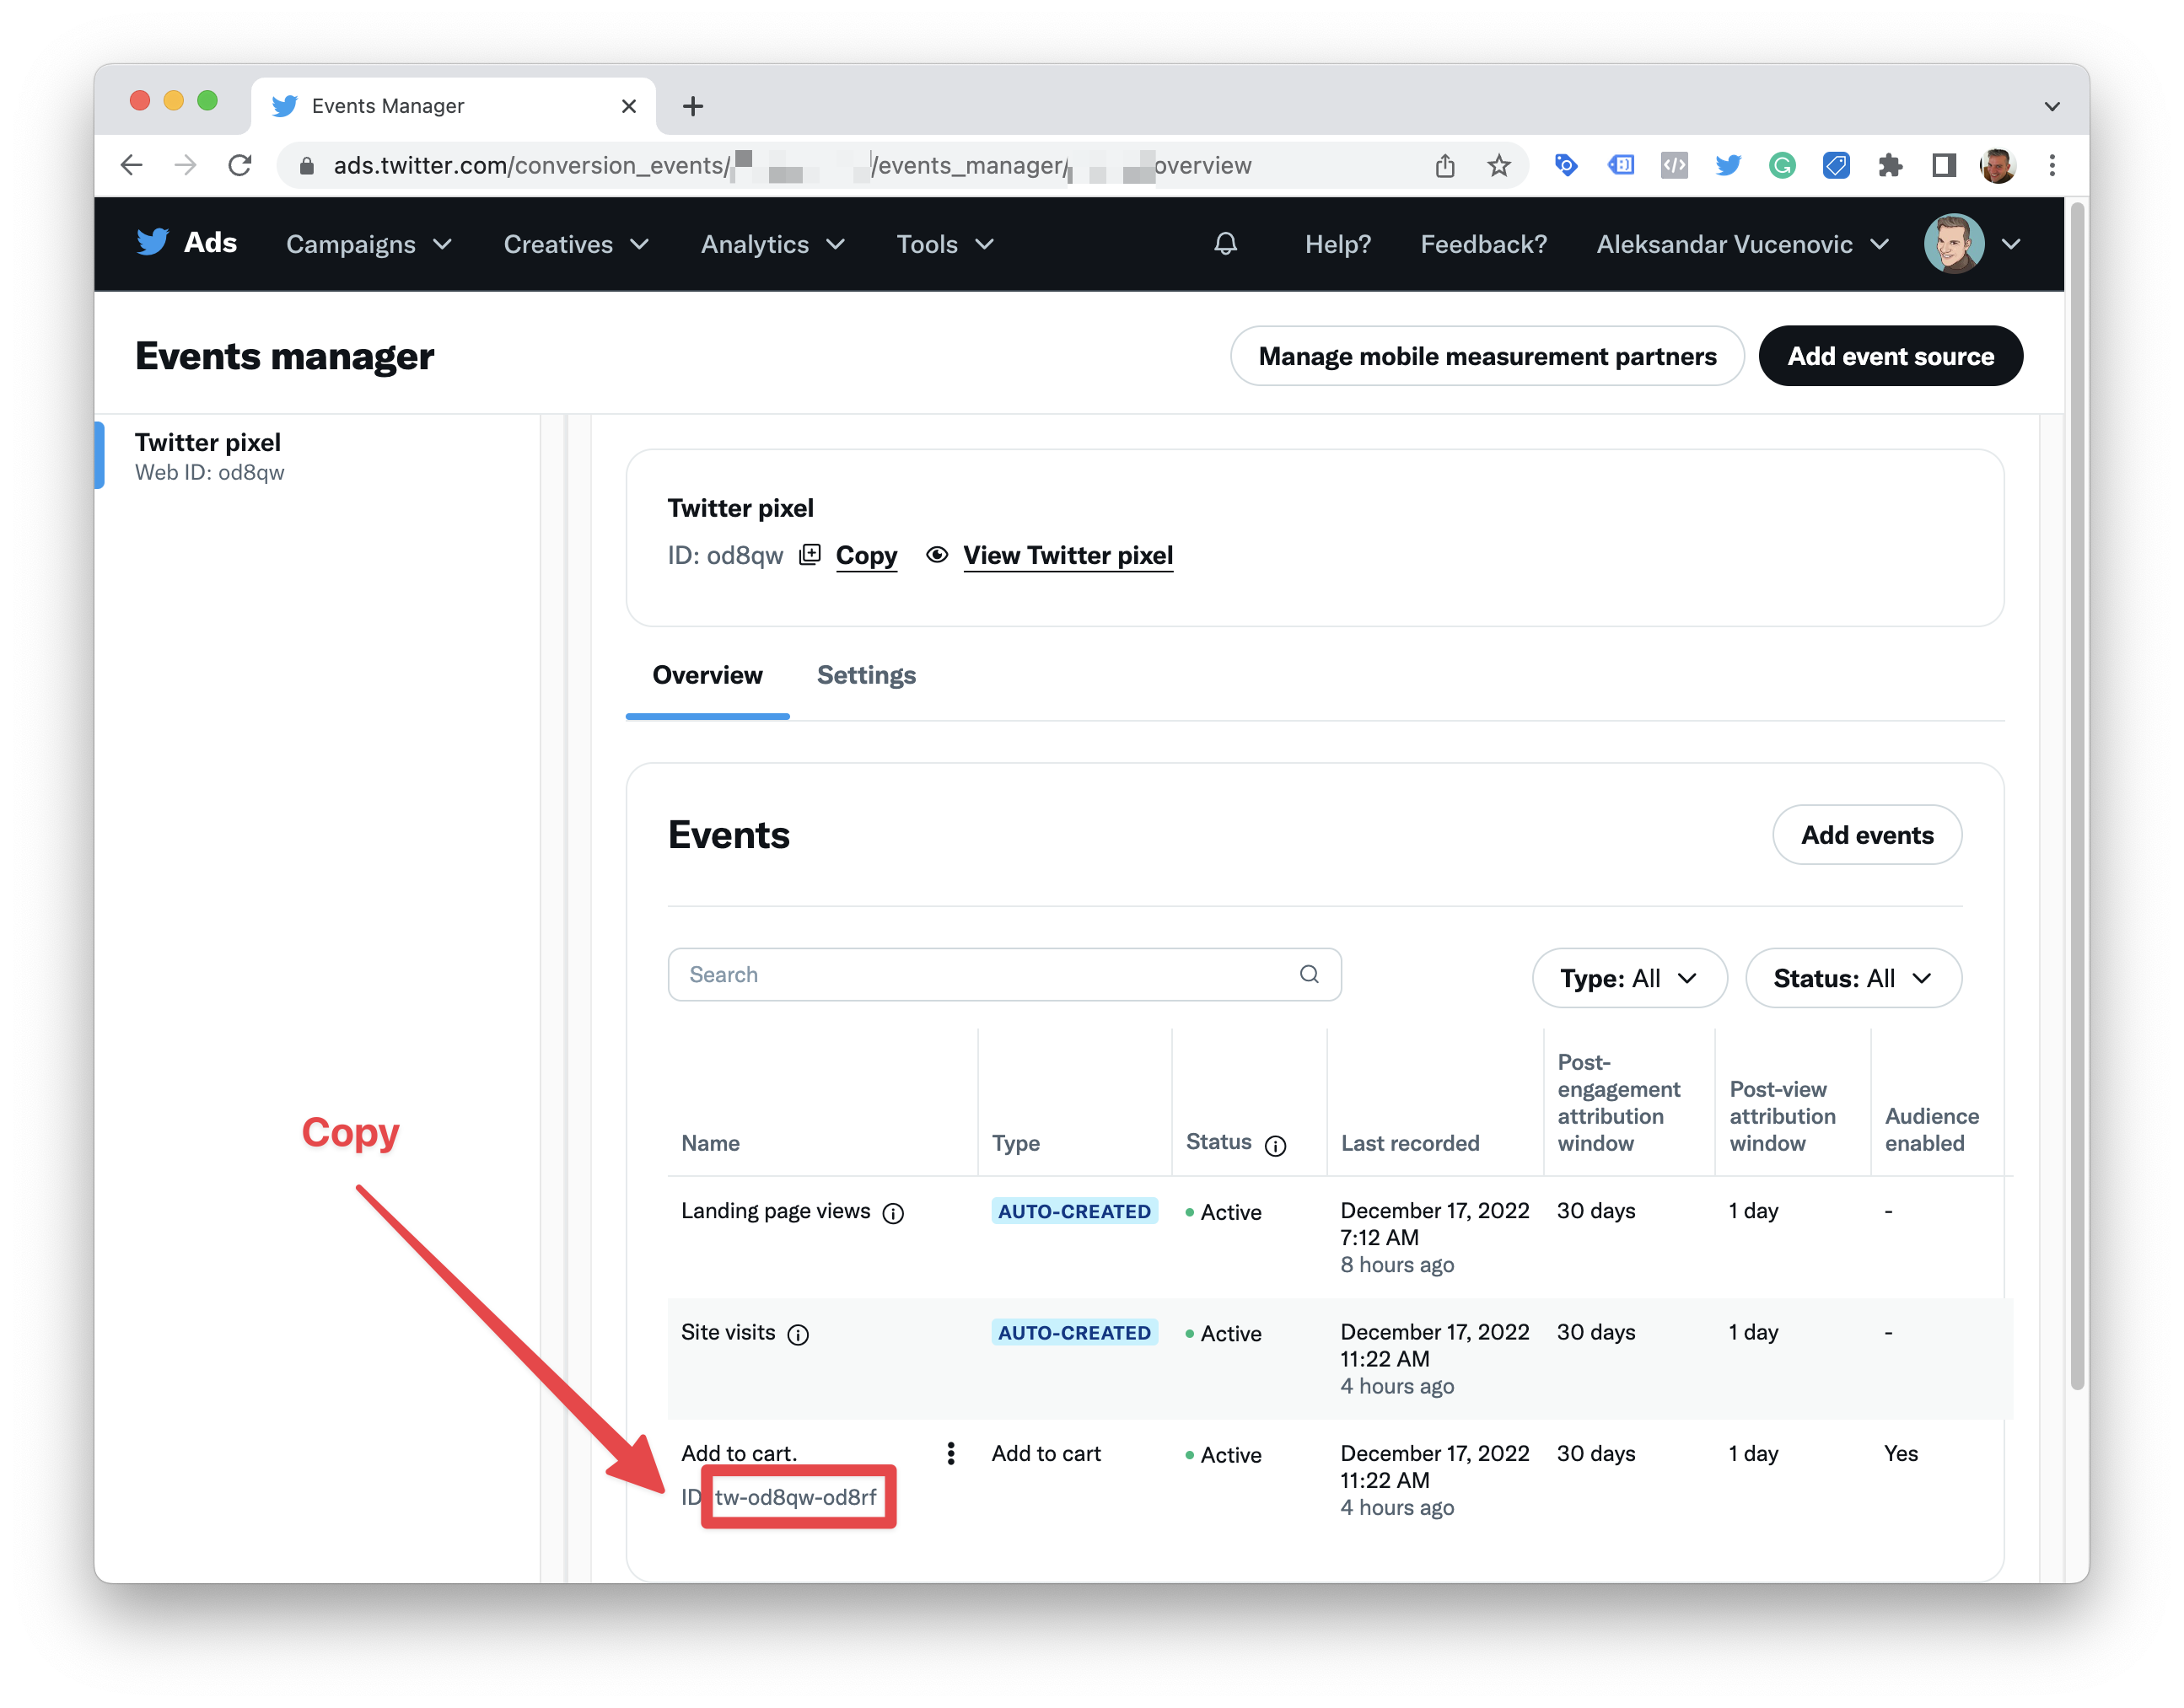Select Twitter pixel in the sidebar
This screenshot has height=1708, width=2184.
(318, 456)
